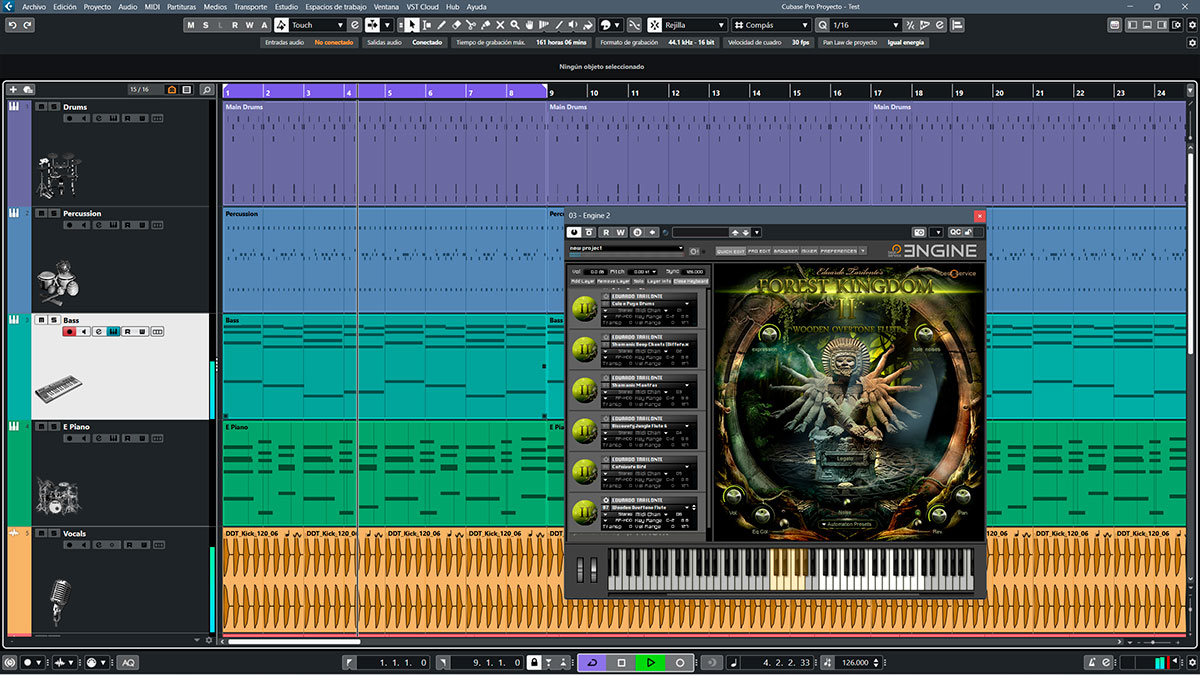The image size is (1200, 675).
Task: Open the Automation Presets dropdown
Action: tap(848, 524)
